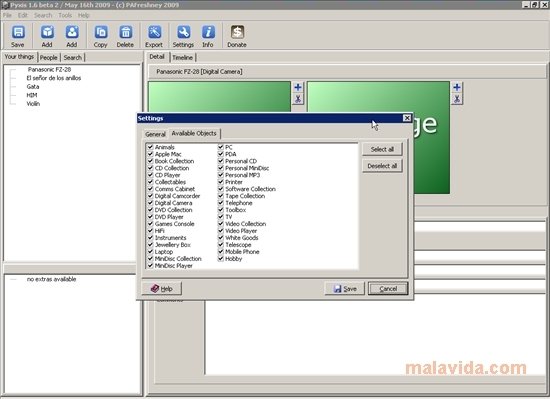The width and height of the screenshot is (550, 399).
Task: Open the Help menu
Action: 83,15
